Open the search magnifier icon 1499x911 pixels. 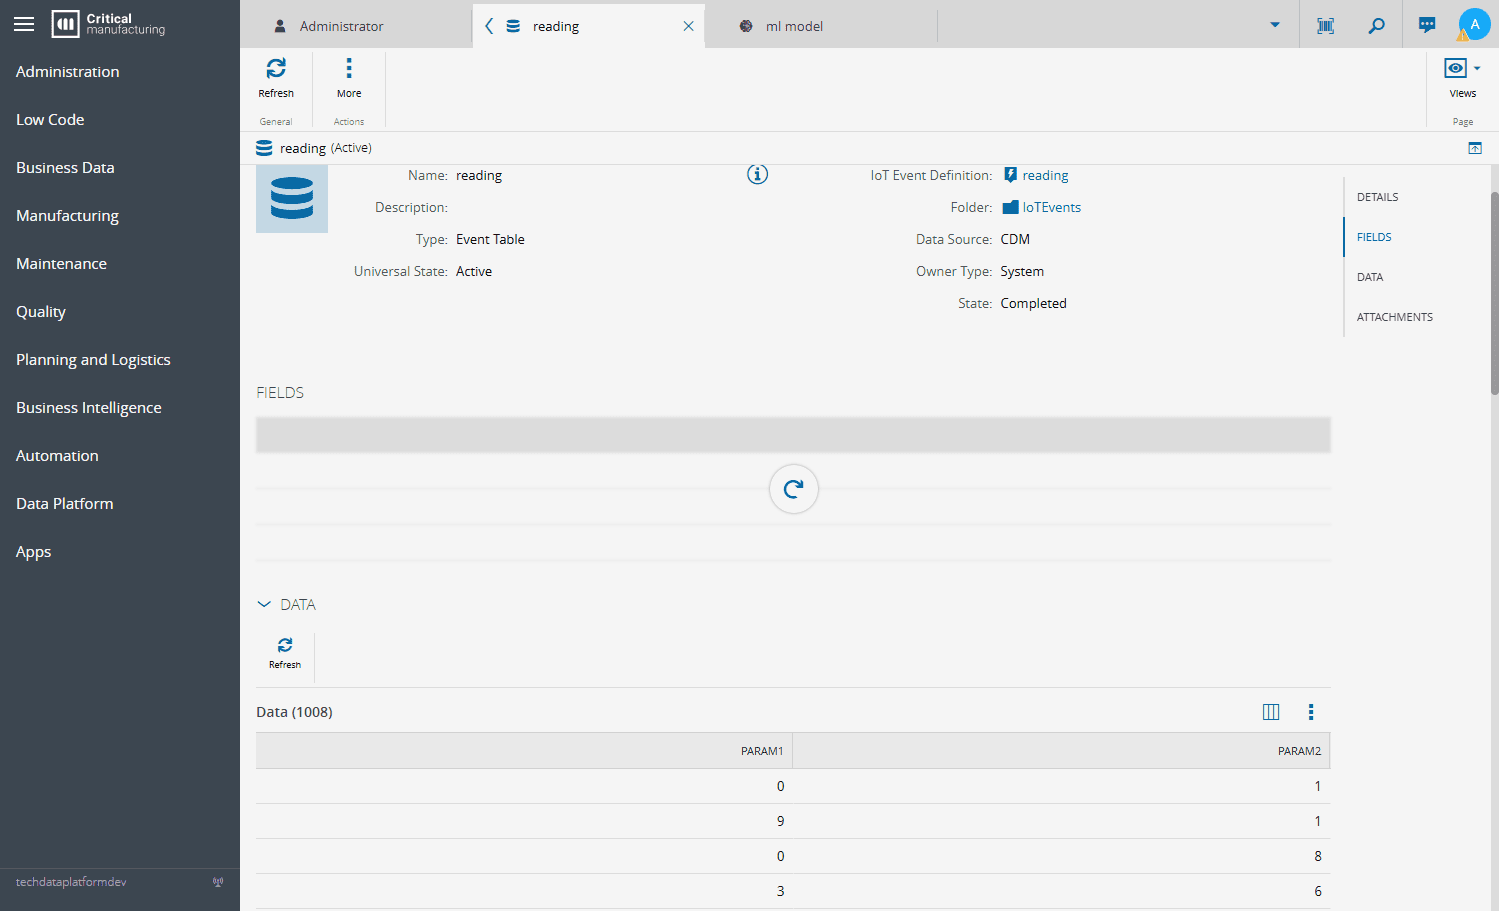[1377, 26]
